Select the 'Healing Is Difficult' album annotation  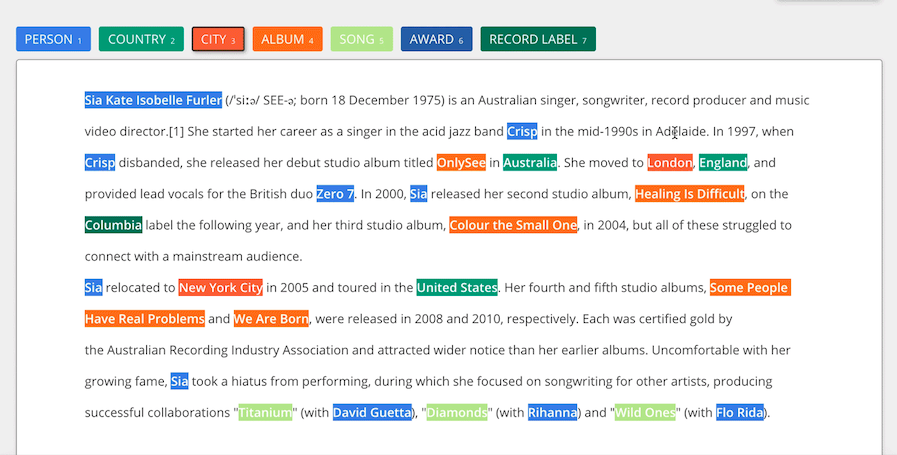point(690,194)
